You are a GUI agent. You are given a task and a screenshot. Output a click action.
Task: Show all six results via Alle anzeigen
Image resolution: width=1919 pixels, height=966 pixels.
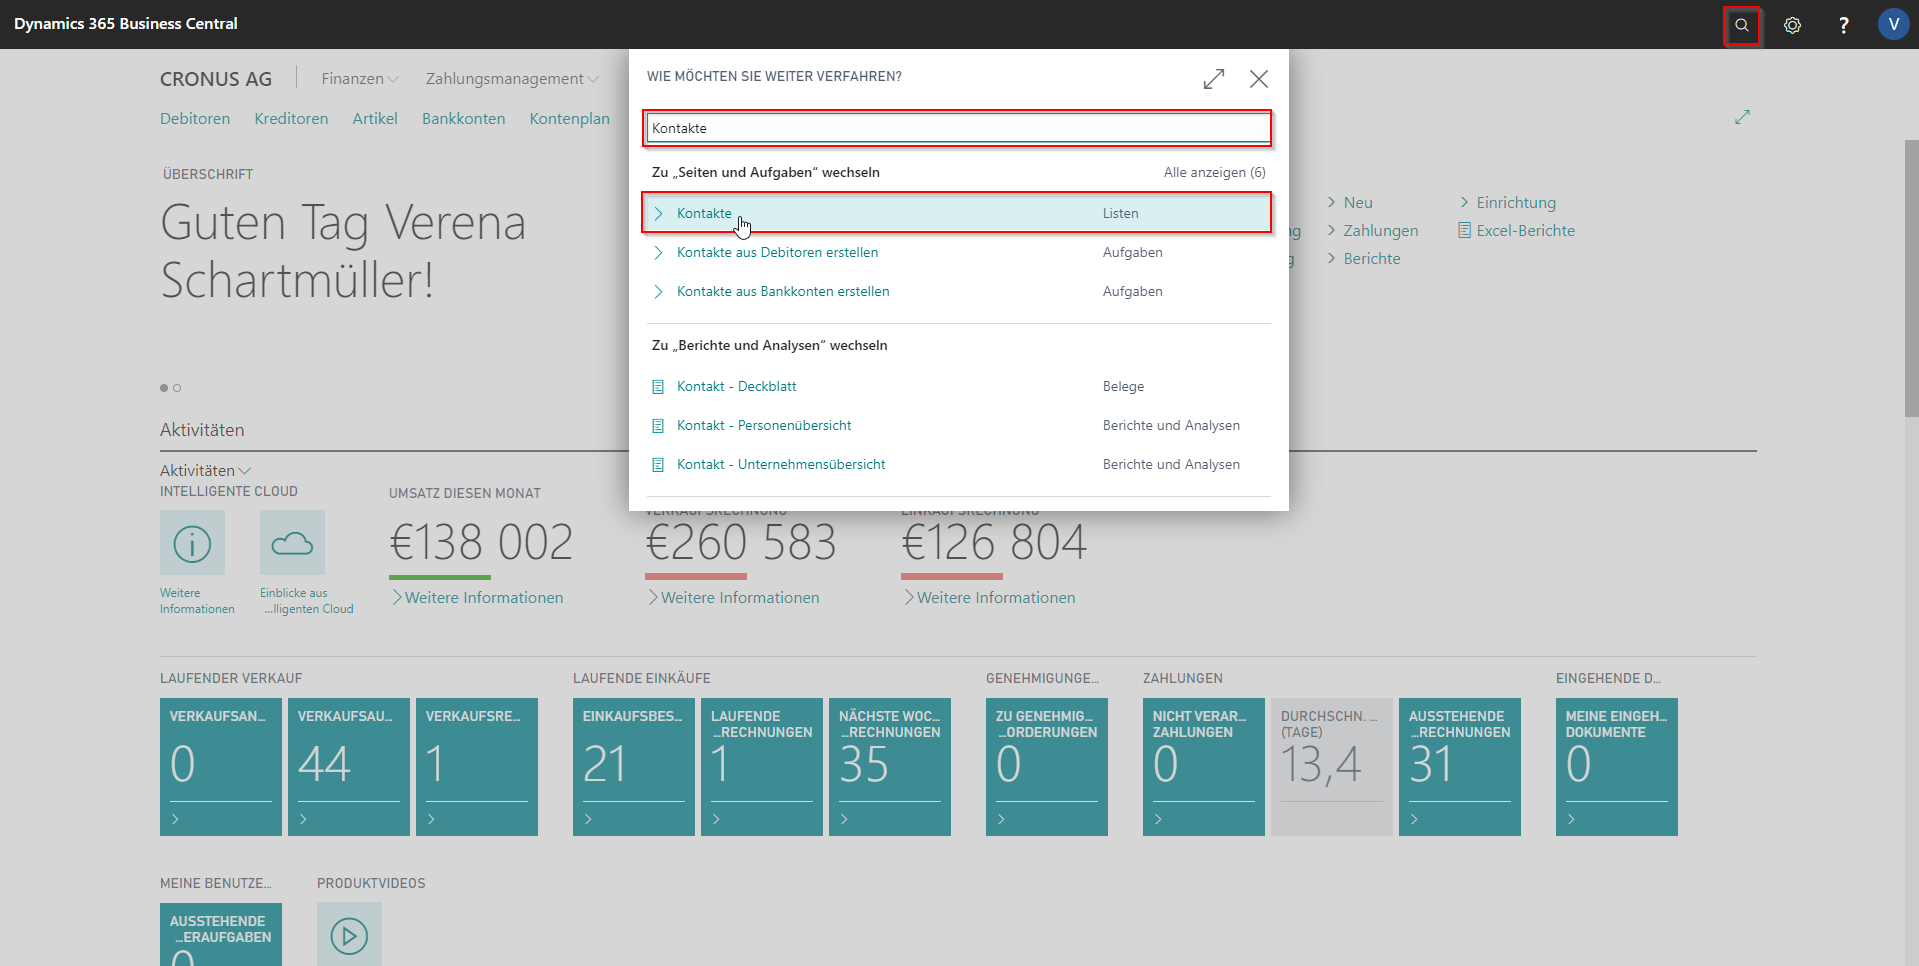pyautogui.click(x=1214, y=172)
